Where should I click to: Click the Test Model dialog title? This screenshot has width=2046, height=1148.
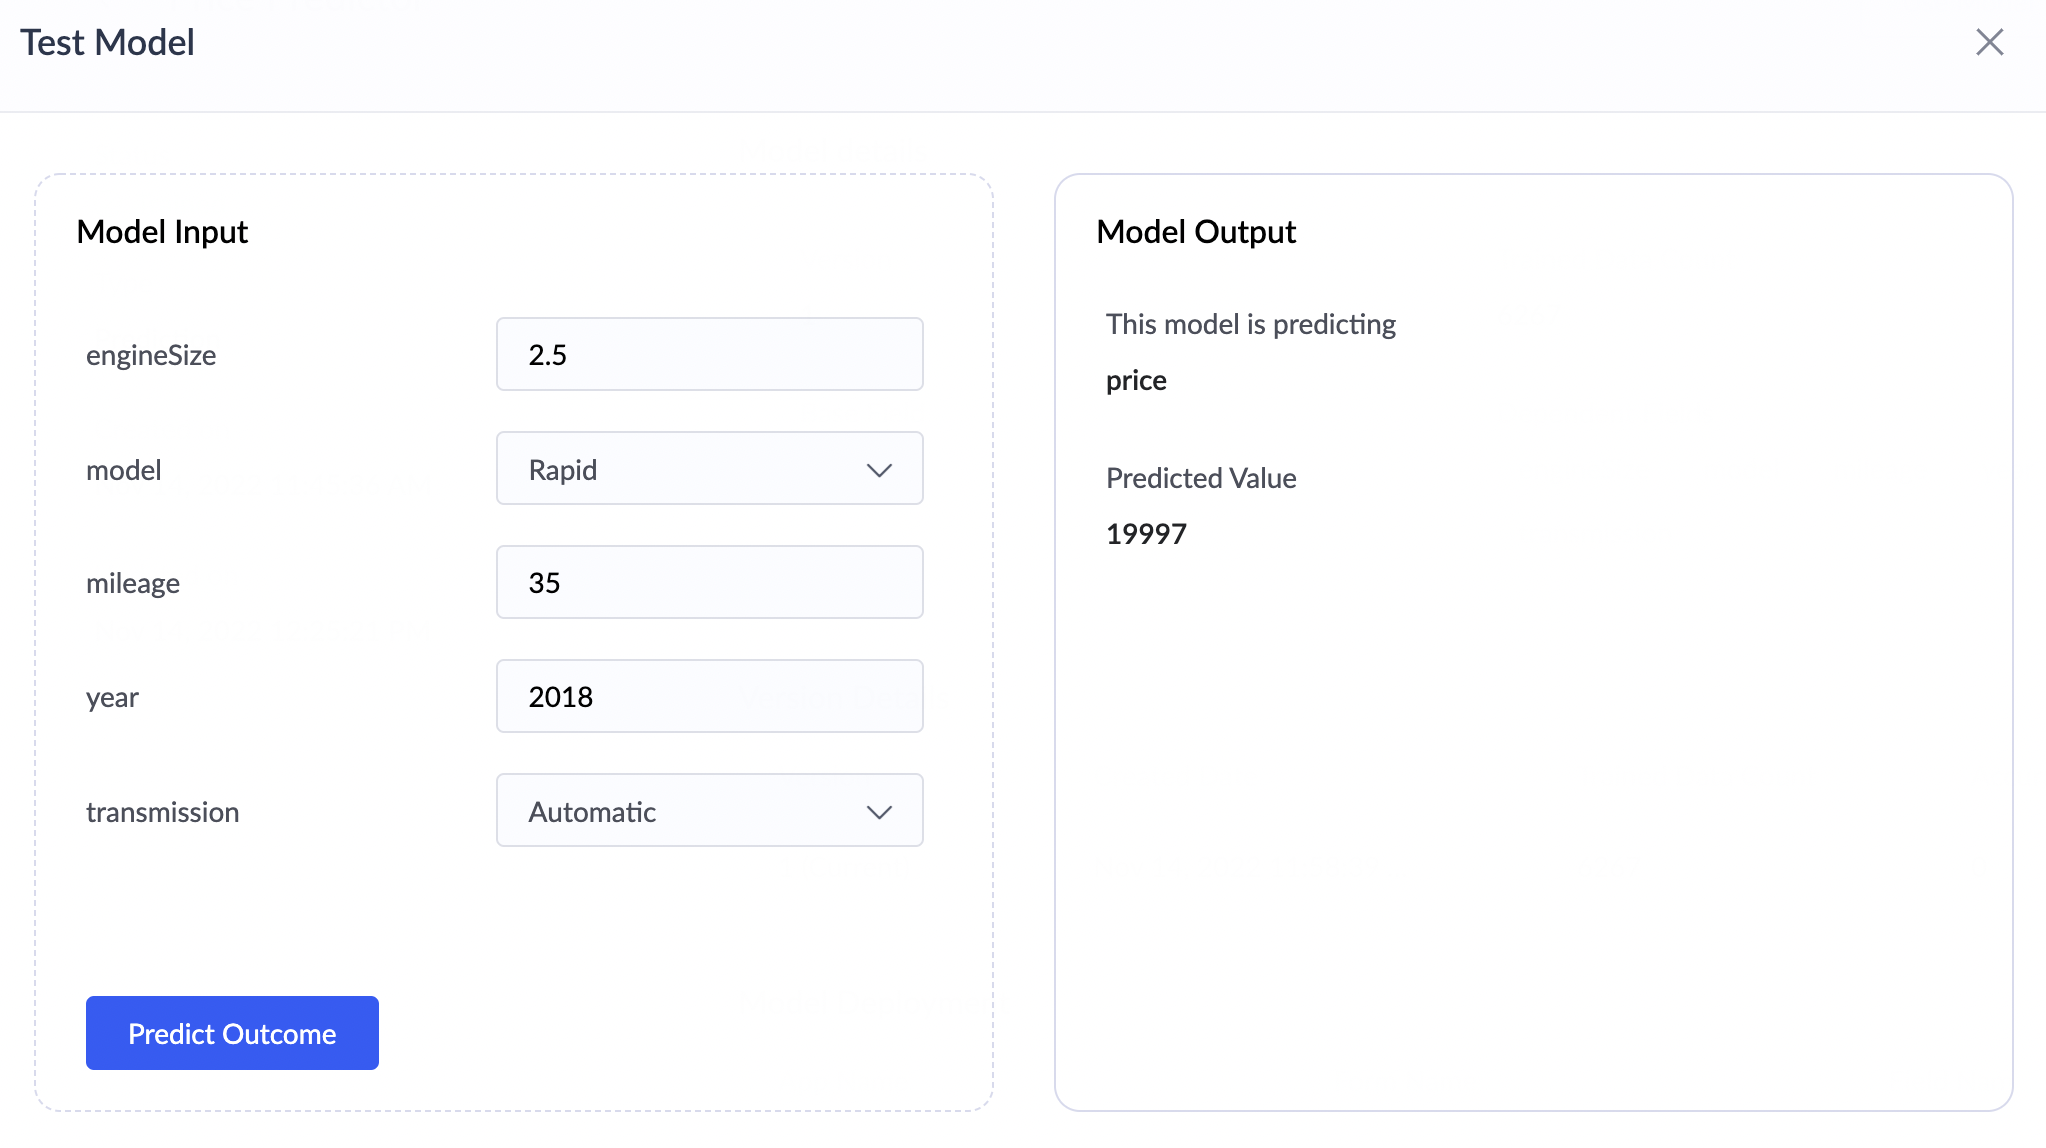[107, 42]
